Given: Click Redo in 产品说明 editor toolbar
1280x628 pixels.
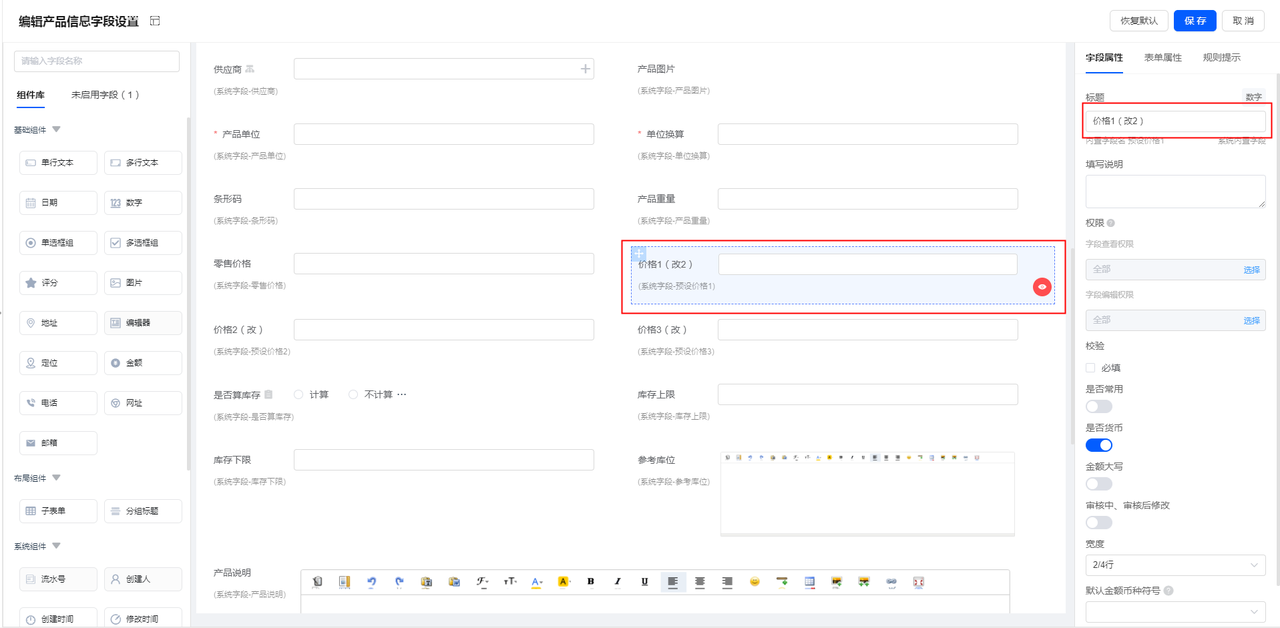Looking at the screenshot, I should click(399, 581).
